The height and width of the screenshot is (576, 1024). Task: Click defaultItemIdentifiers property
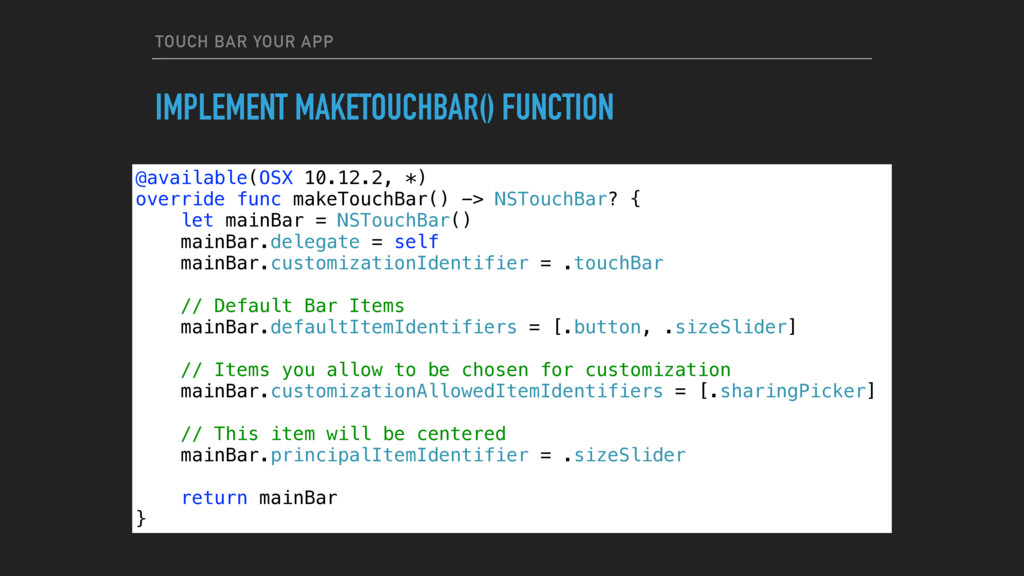pyautogui.click(x=394, y=327)
